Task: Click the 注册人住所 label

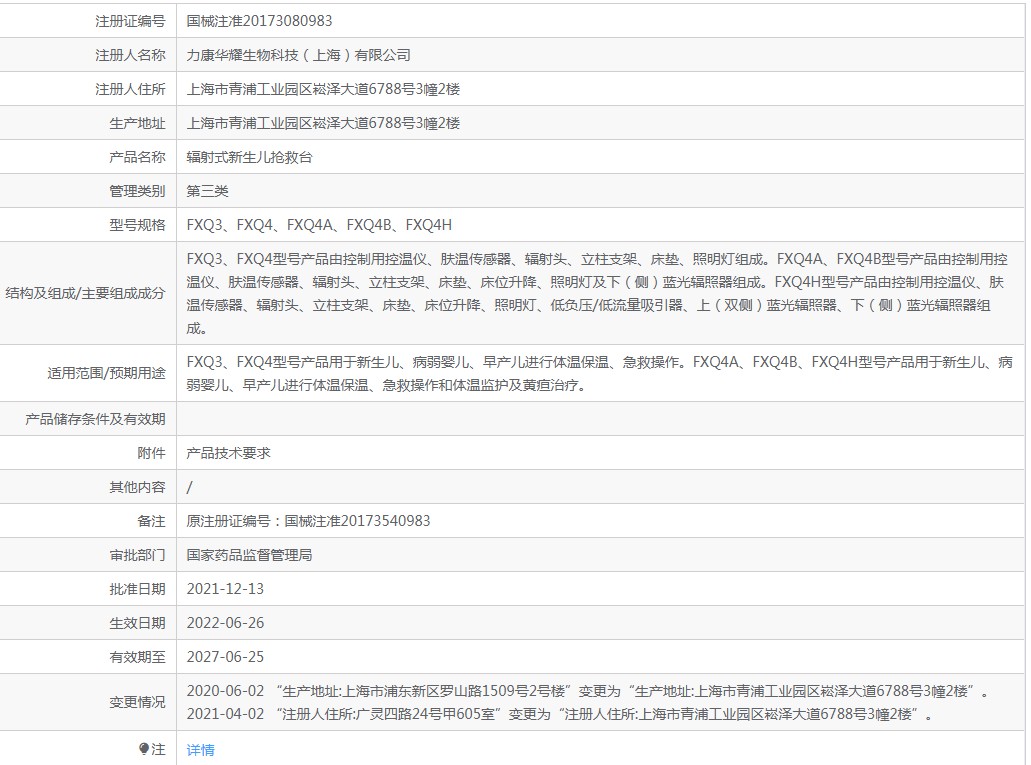Action: point(130,89)
